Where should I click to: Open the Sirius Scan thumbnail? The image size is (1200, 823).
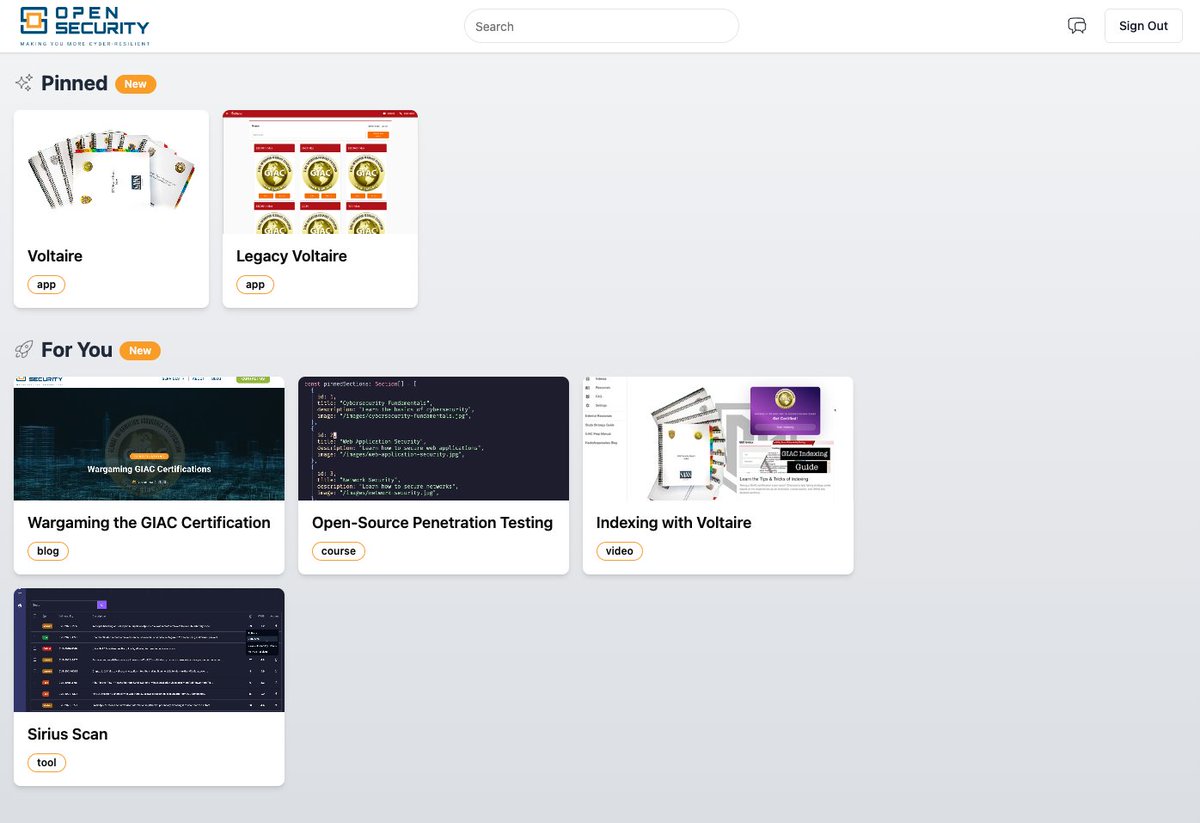click(x=149, y=650)
